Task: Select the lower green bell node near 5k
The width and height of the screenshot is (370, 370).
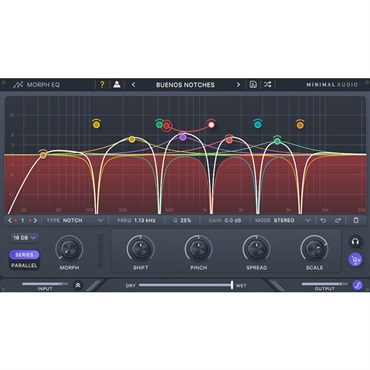Action: coord(277,141)
